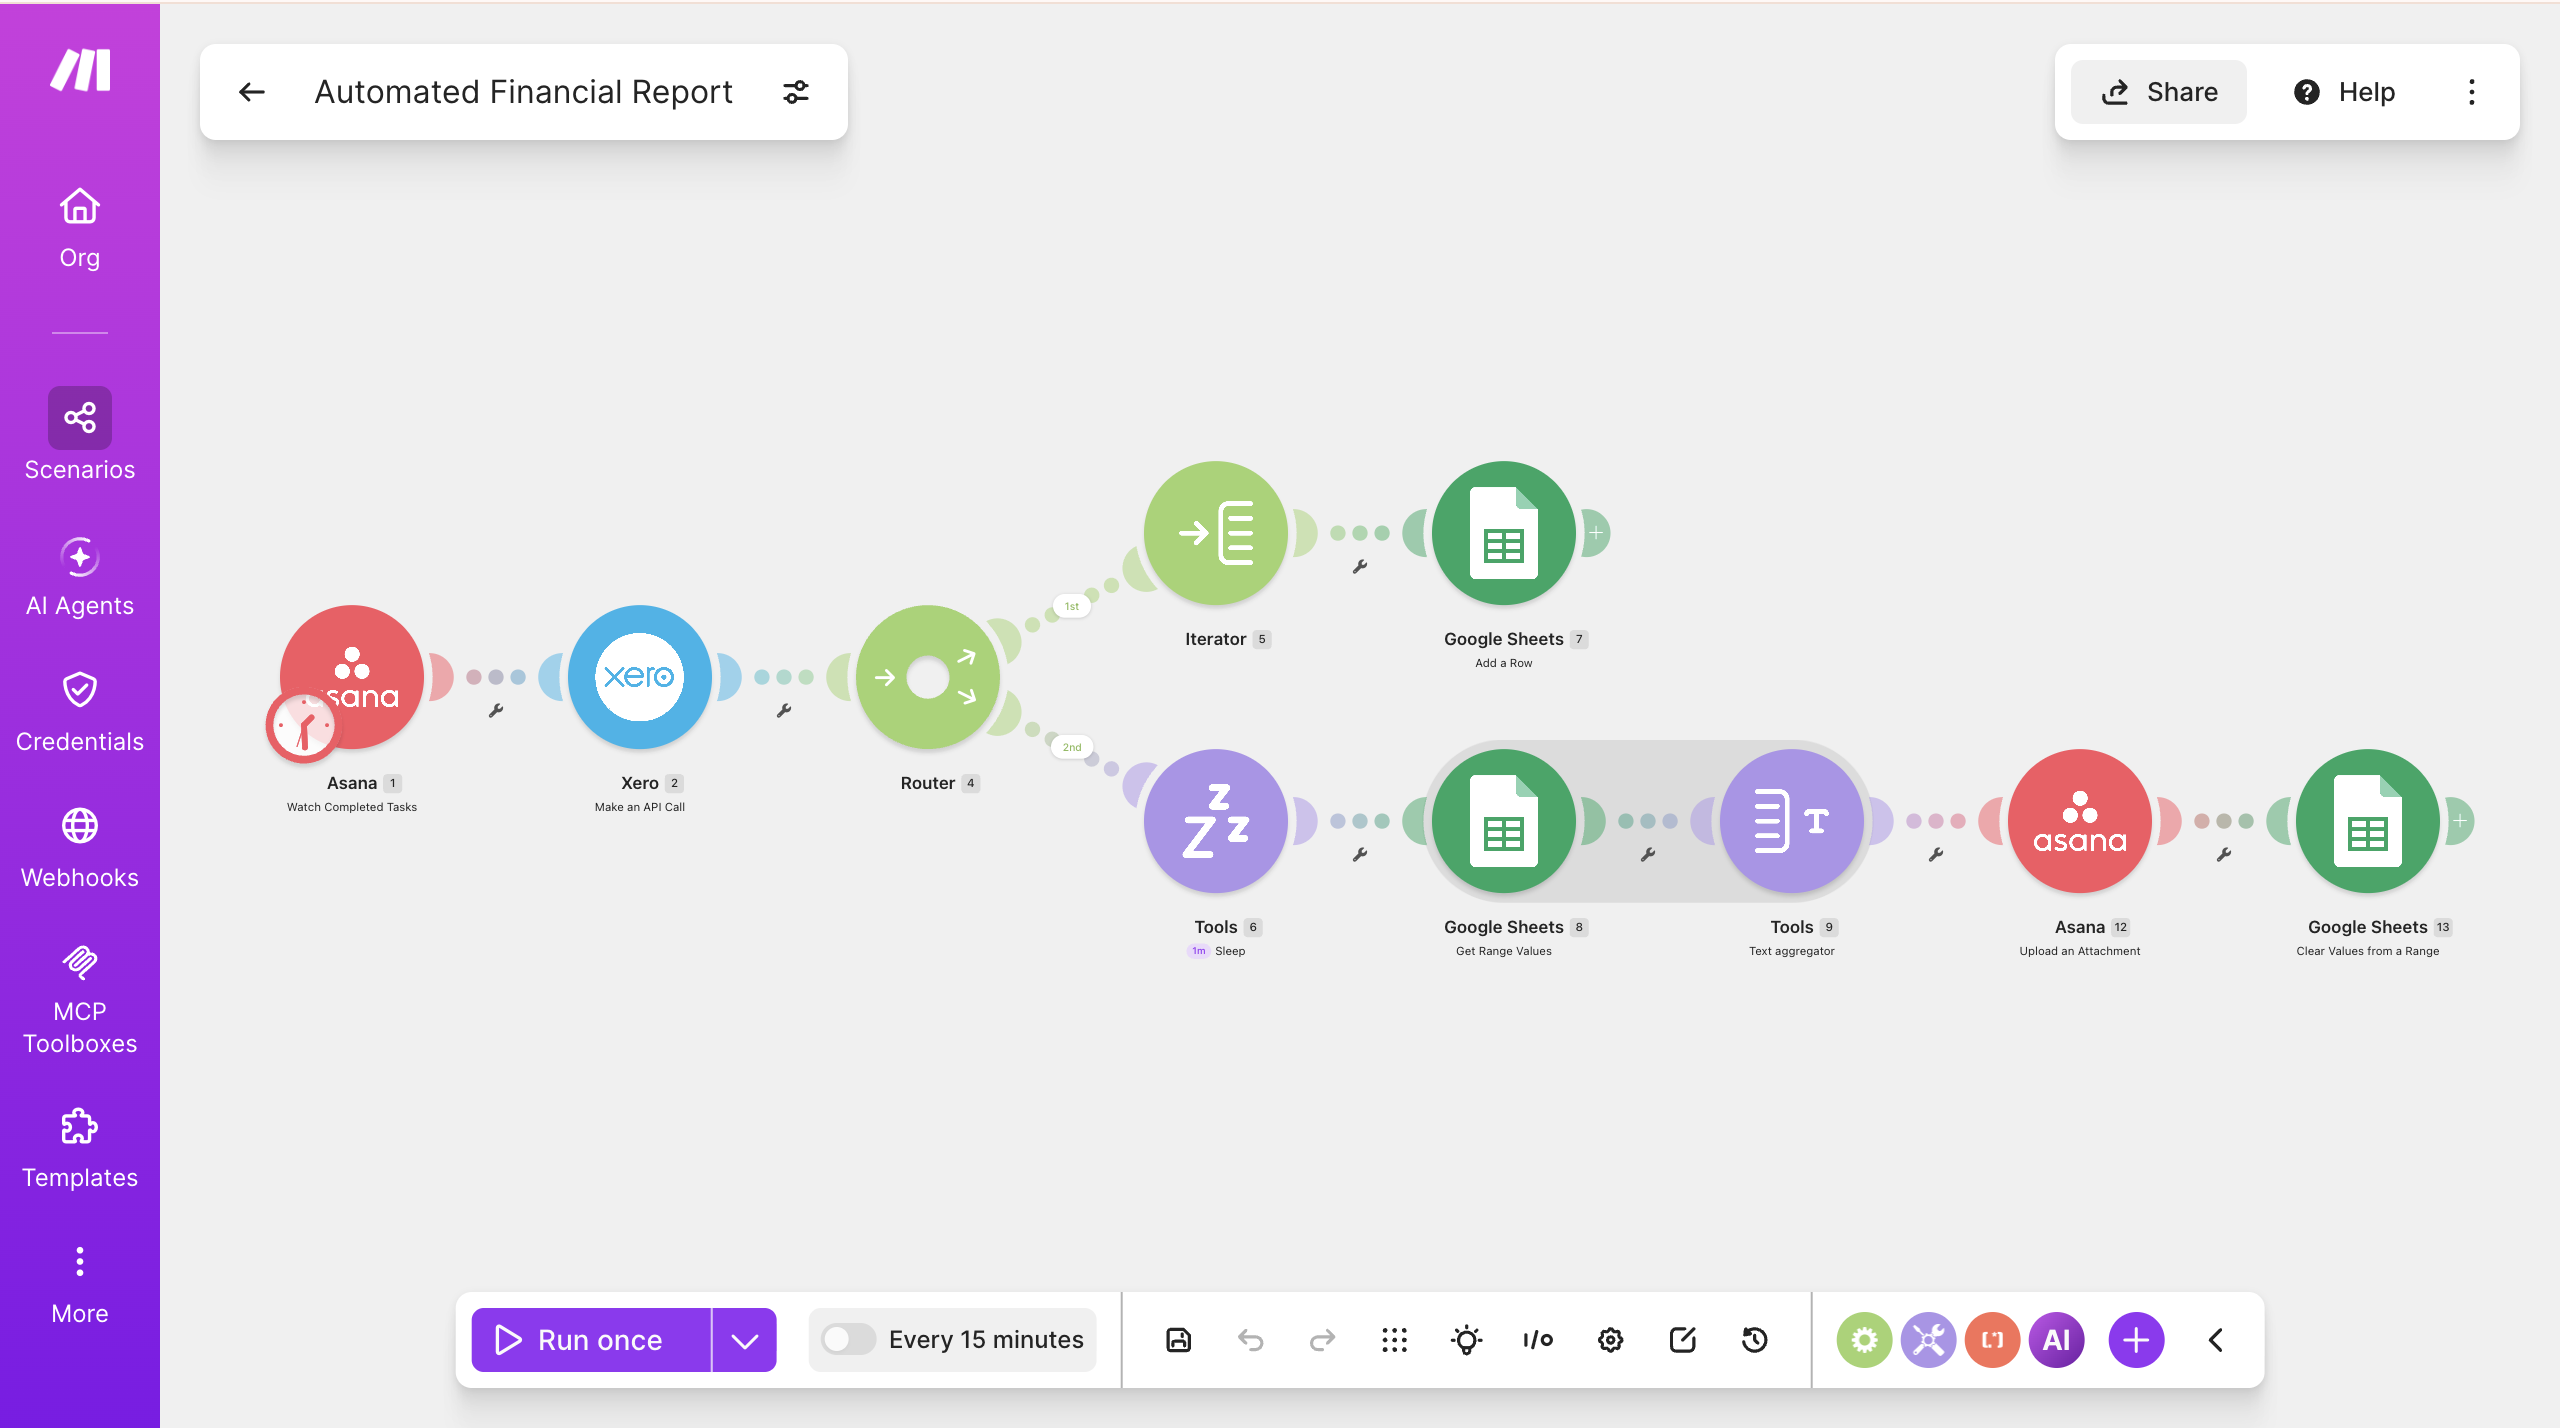Expand the Run once dropdown arrow
The image size is (2560, 1428).
(745, 1340)
